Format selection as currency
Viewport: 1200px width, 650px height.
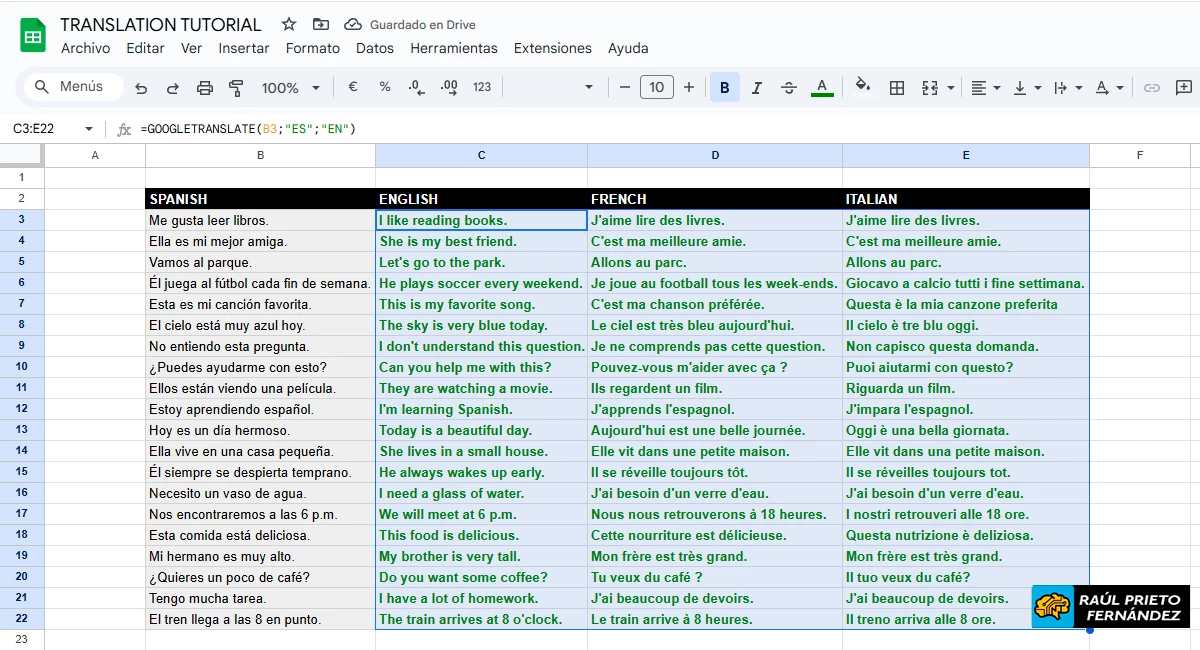352,87
